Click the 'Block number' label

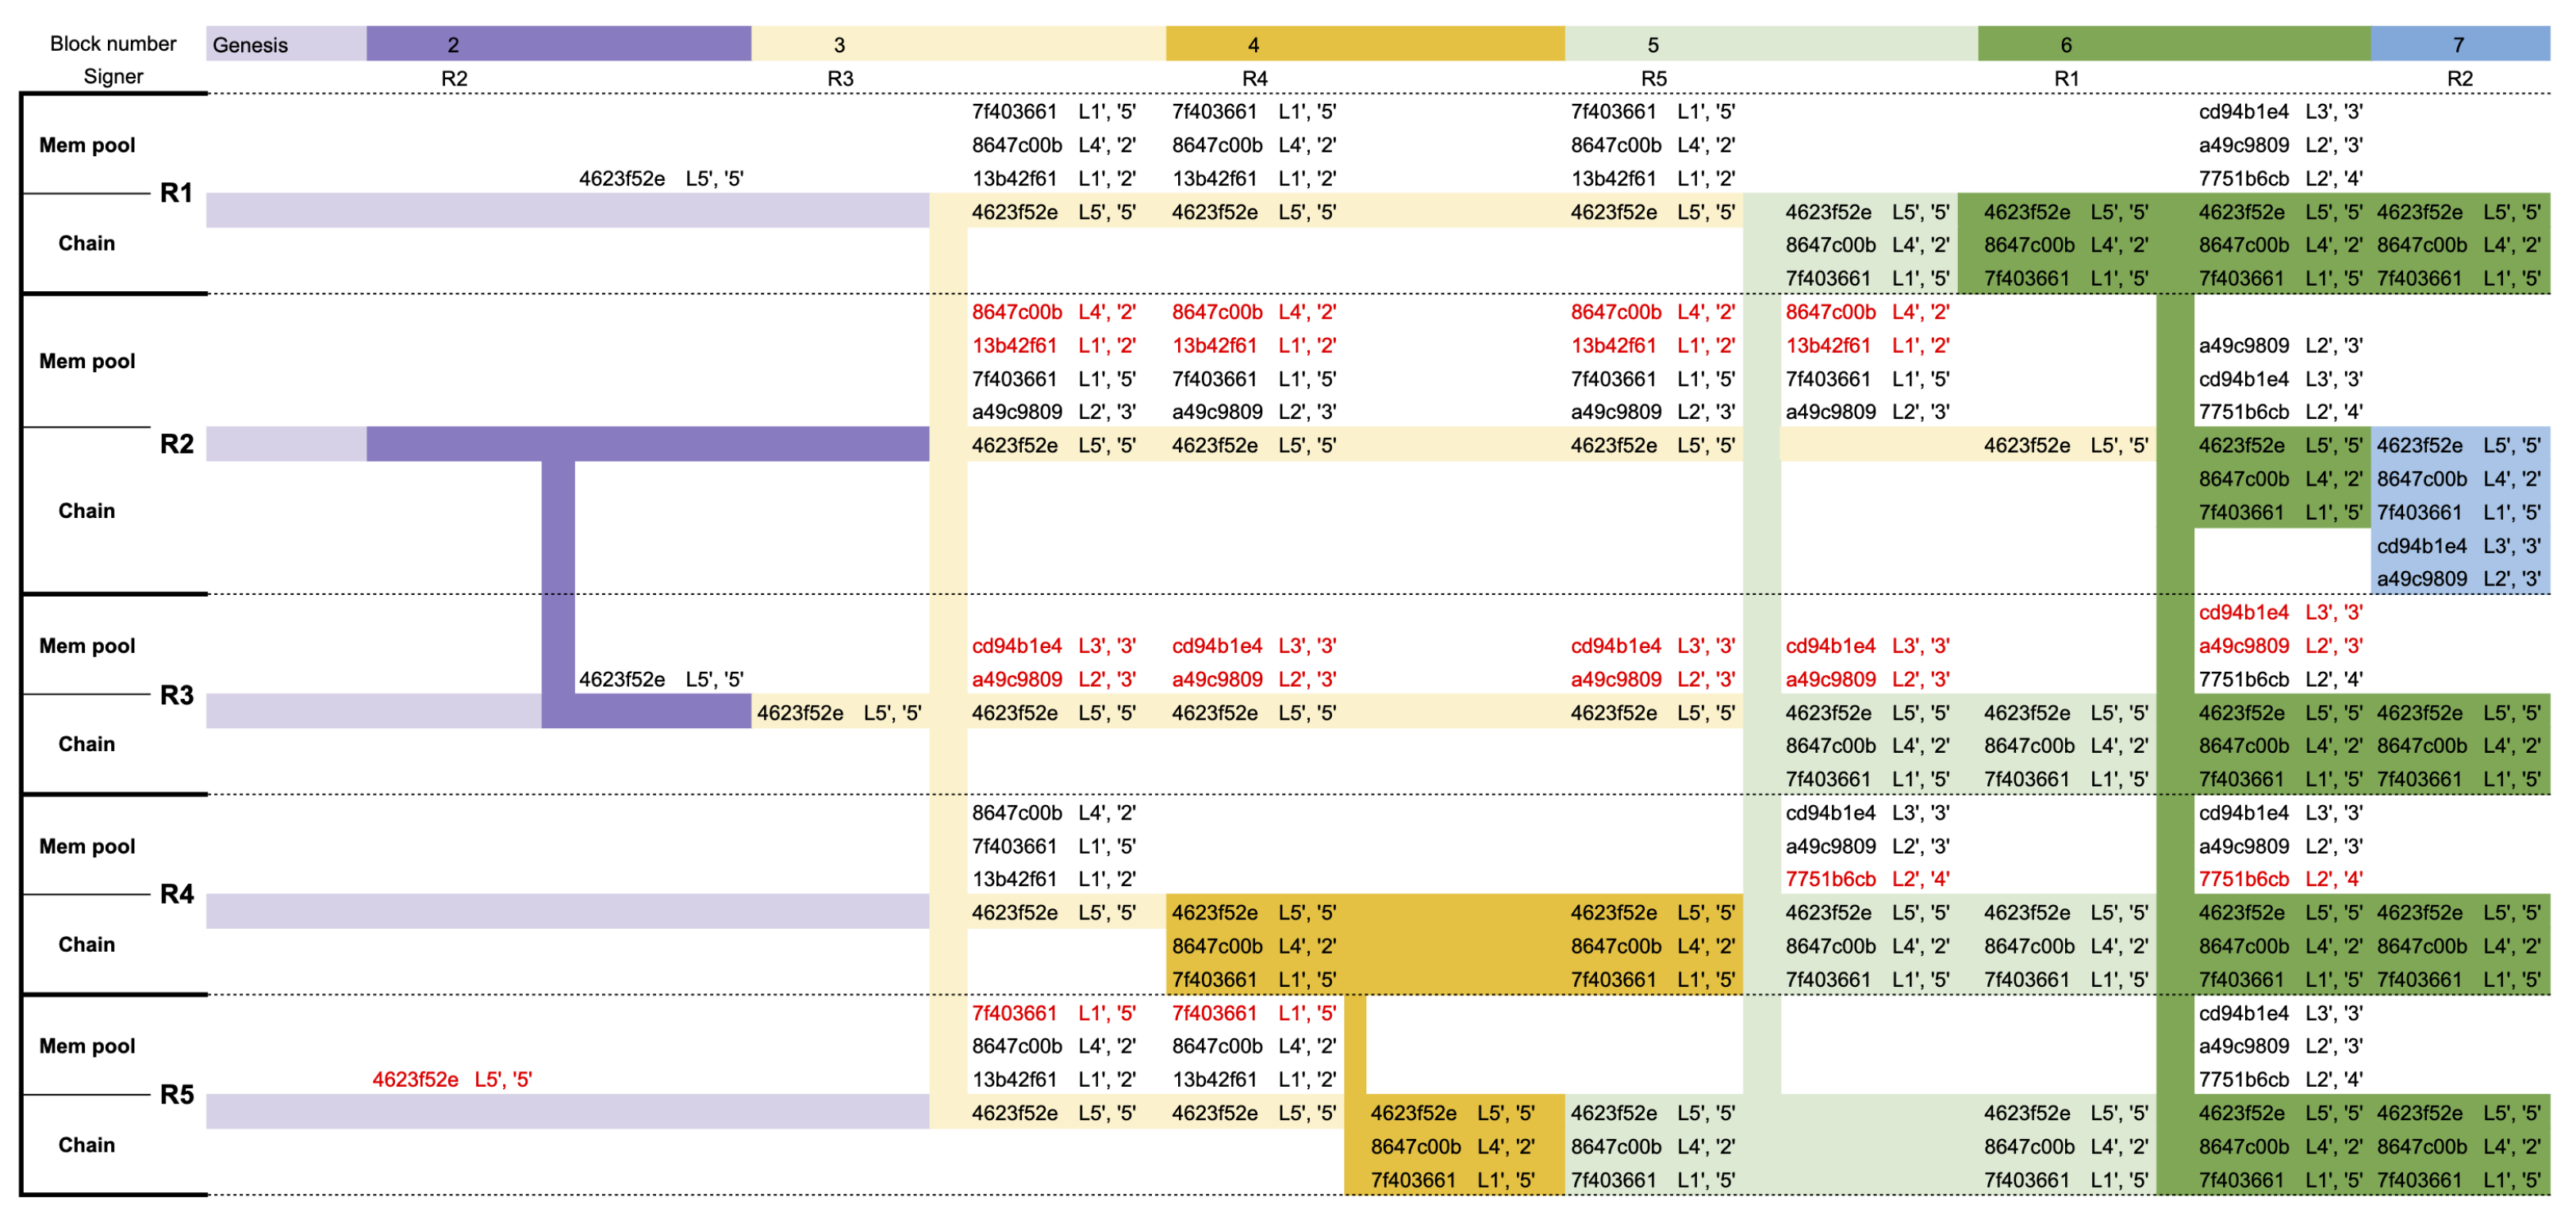pyautogui.click(x=113, y=44)
